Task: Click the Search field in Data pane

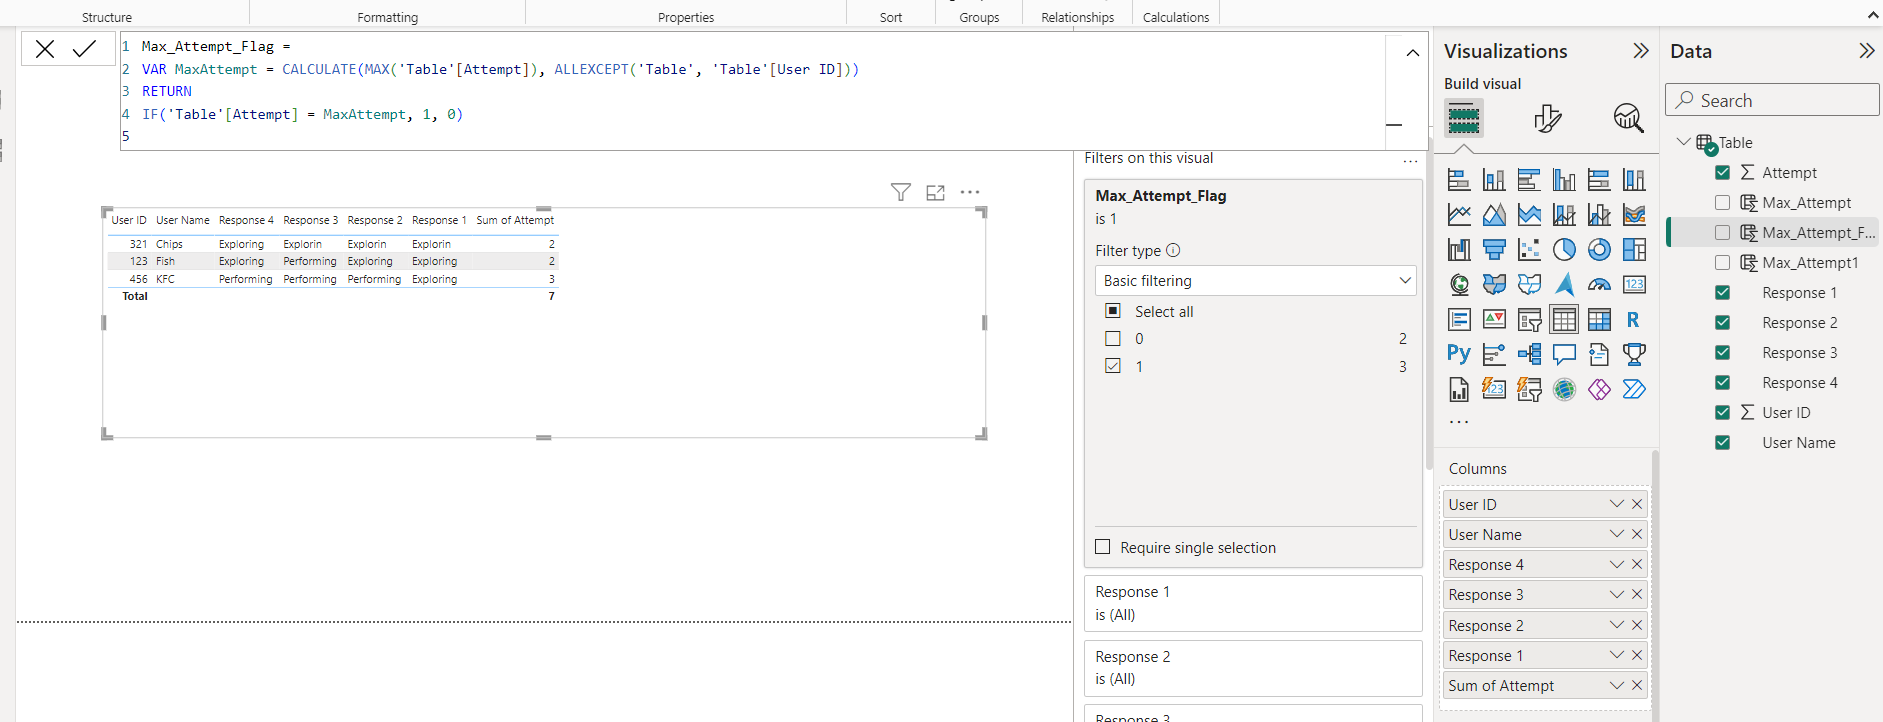Action: click(x=1772, y=100)
